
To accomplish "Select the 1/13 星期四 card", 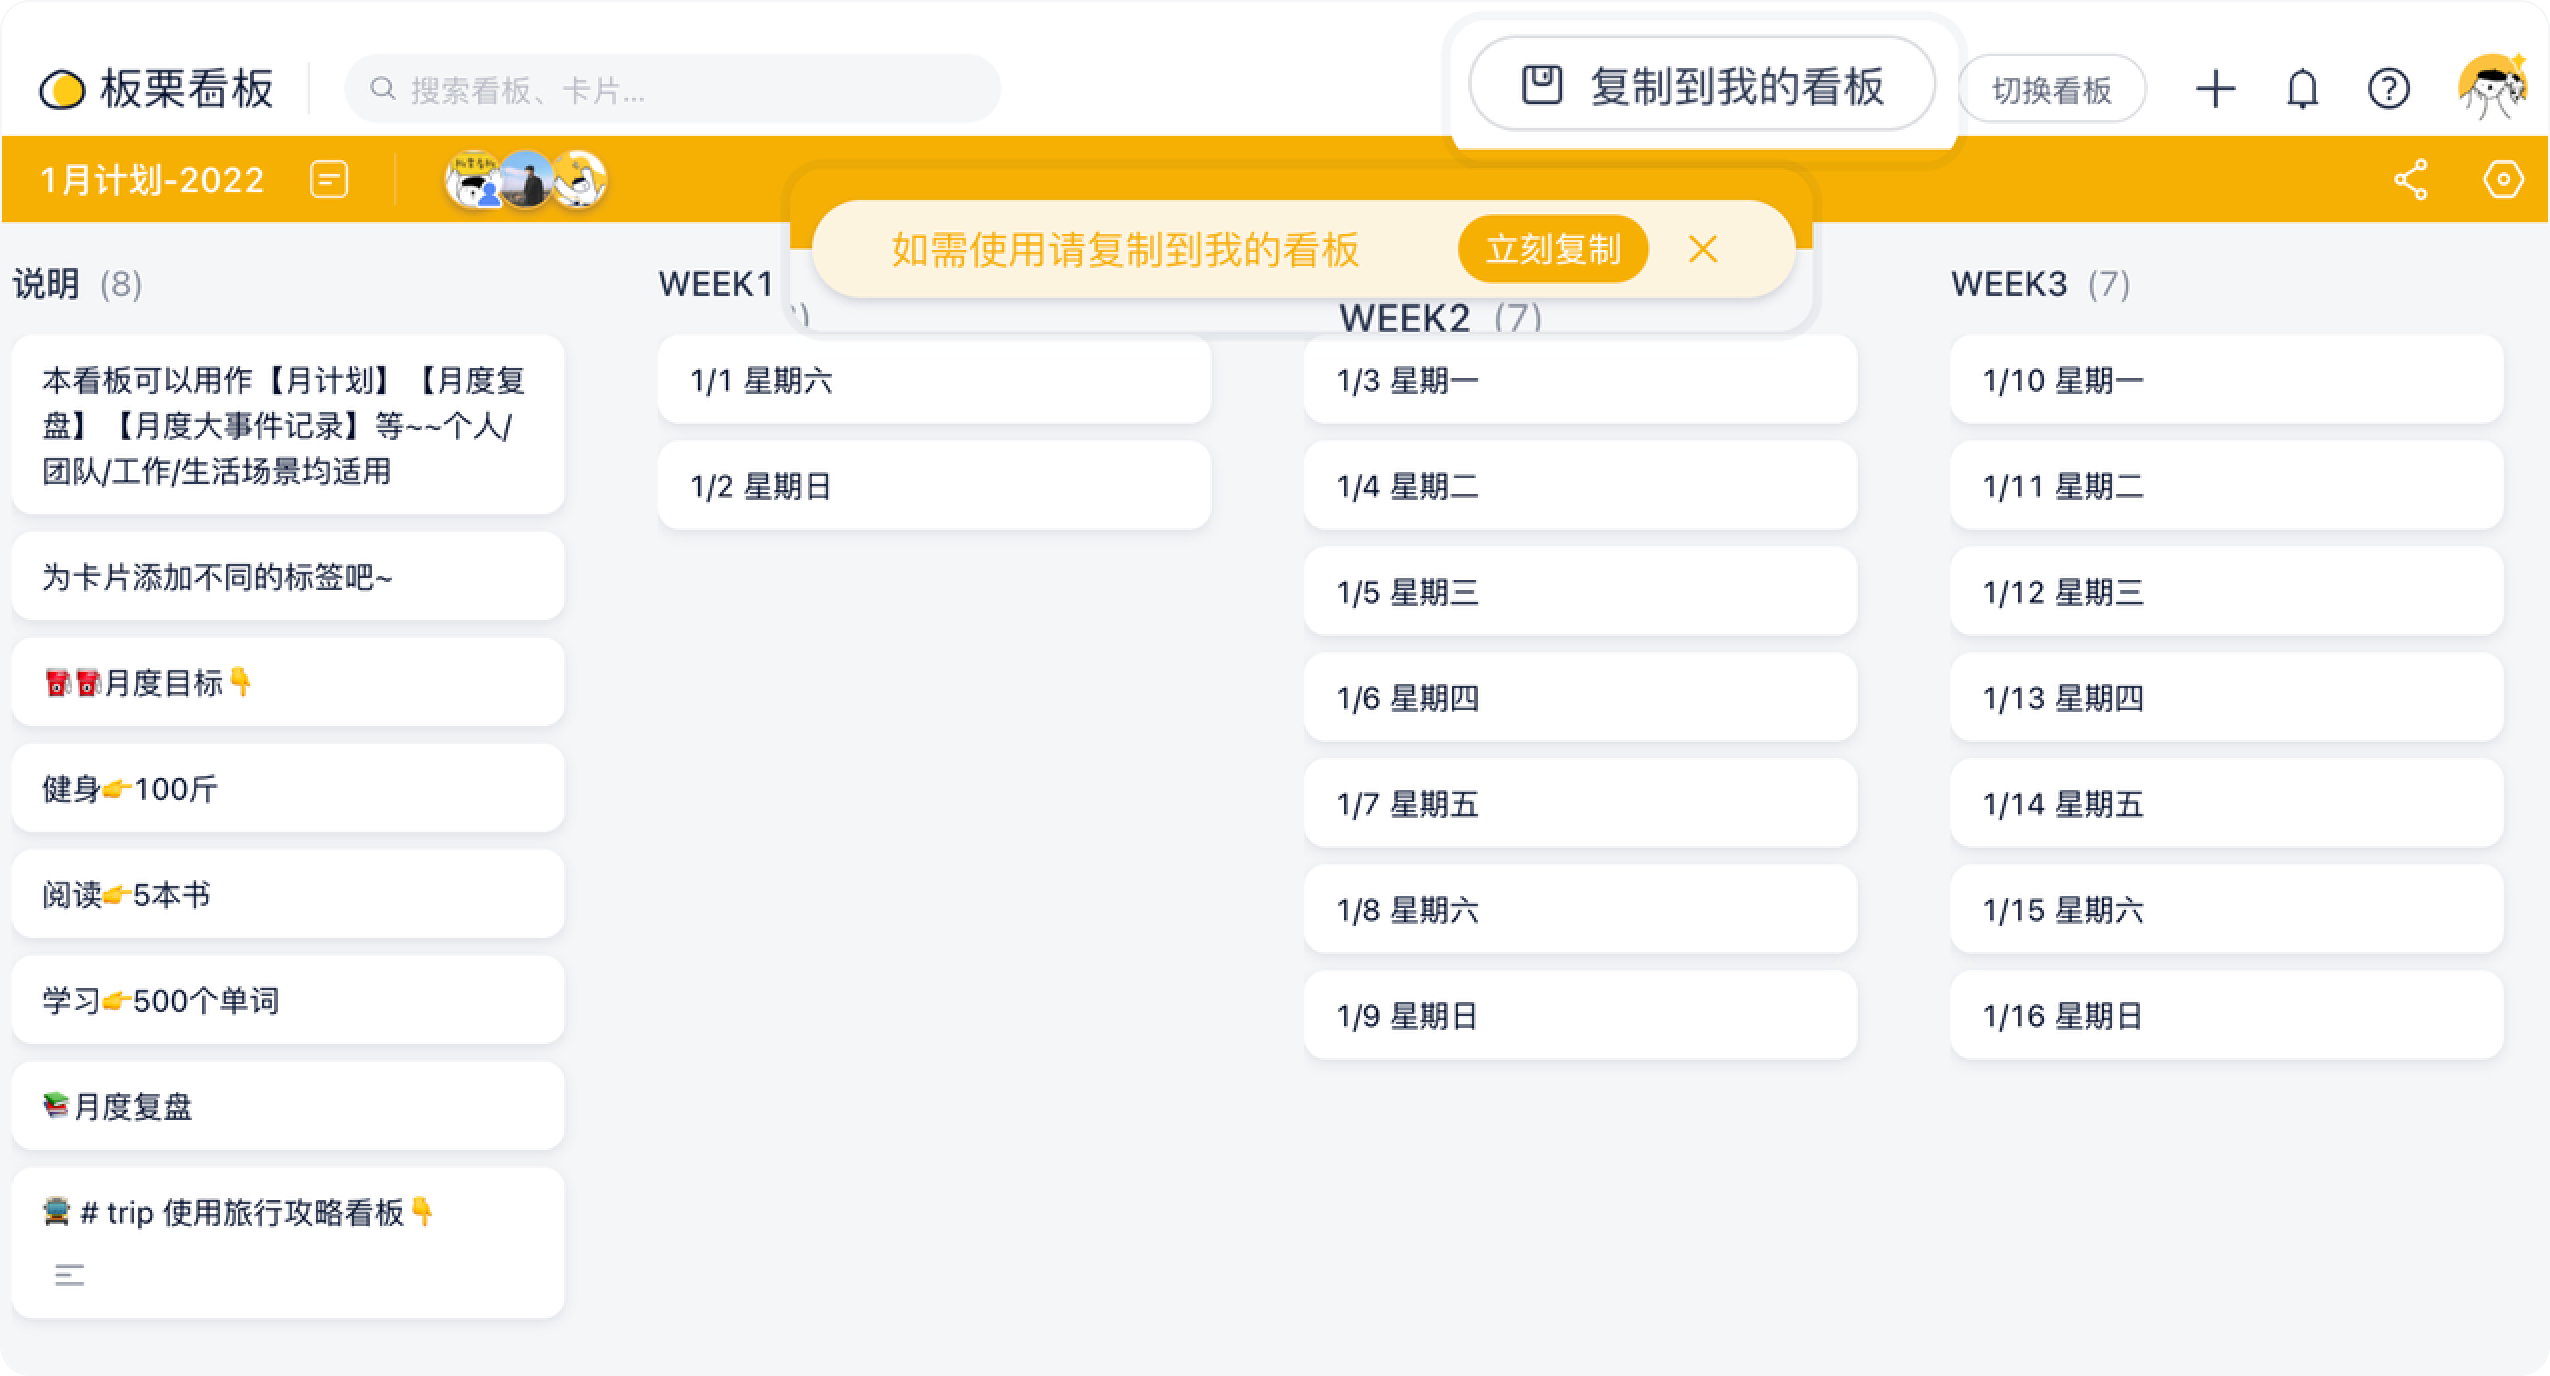I will pos(2225,698).
